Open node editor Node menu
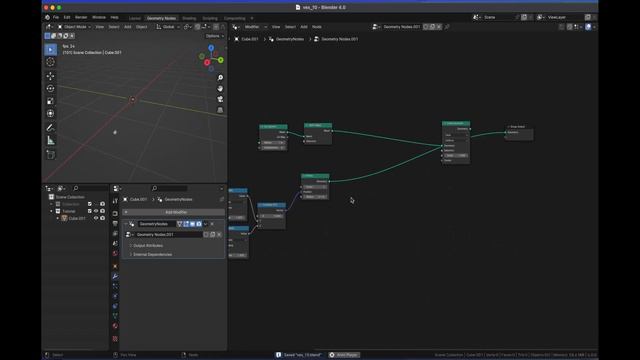The image size is (640, 360). [x=317, y=27]
